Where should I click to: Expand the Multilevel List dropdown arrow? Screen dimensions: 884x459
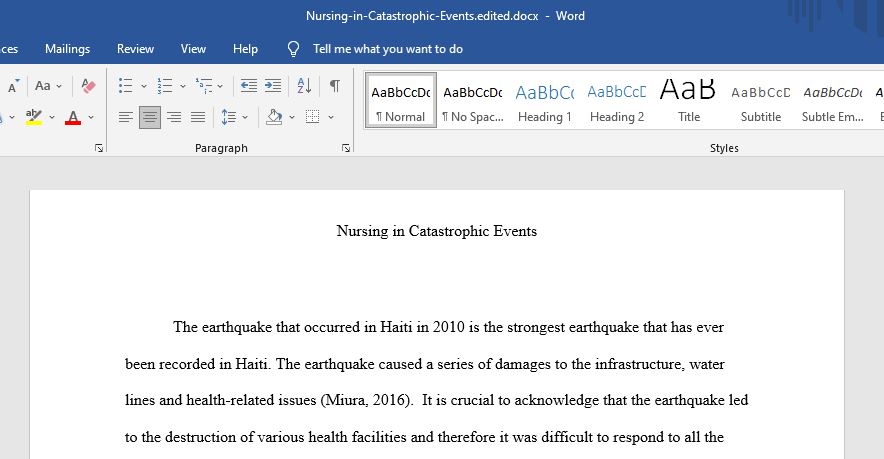point(220,86)
